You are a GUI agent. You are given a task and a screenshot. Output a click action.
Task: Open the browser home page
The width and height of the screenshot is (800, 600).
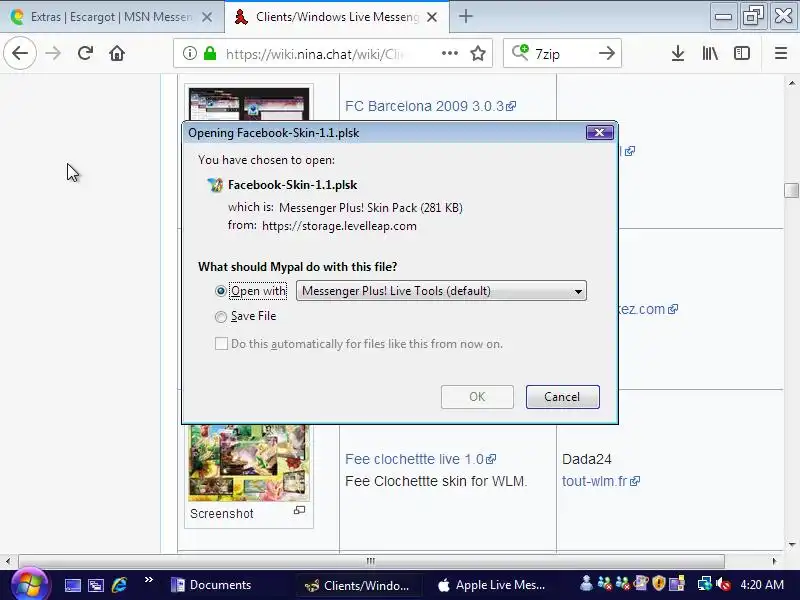point(117,53)
